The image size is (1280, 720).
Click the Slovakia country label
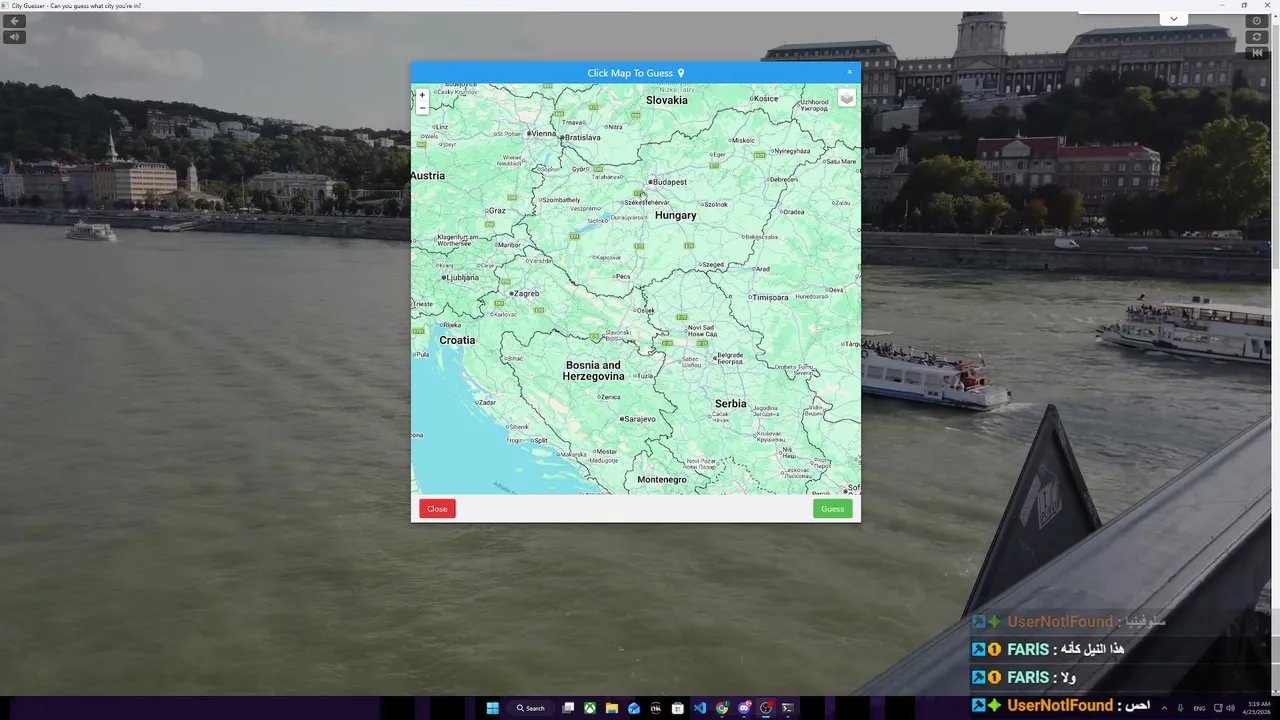coord(667,100)
